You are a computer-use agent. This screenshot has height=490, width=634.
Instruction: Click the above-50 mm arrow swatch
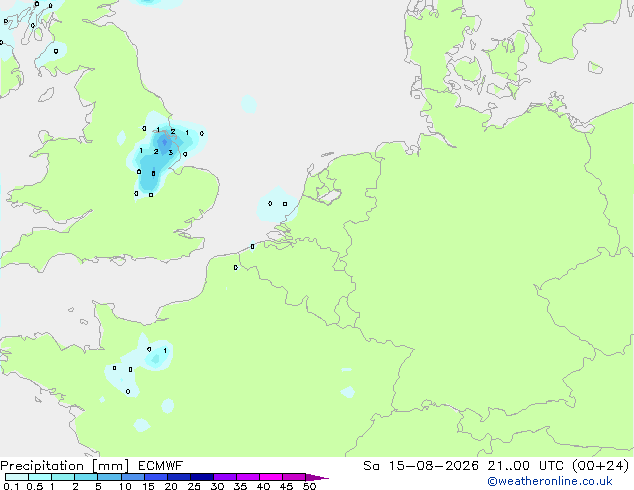point(316,477)
